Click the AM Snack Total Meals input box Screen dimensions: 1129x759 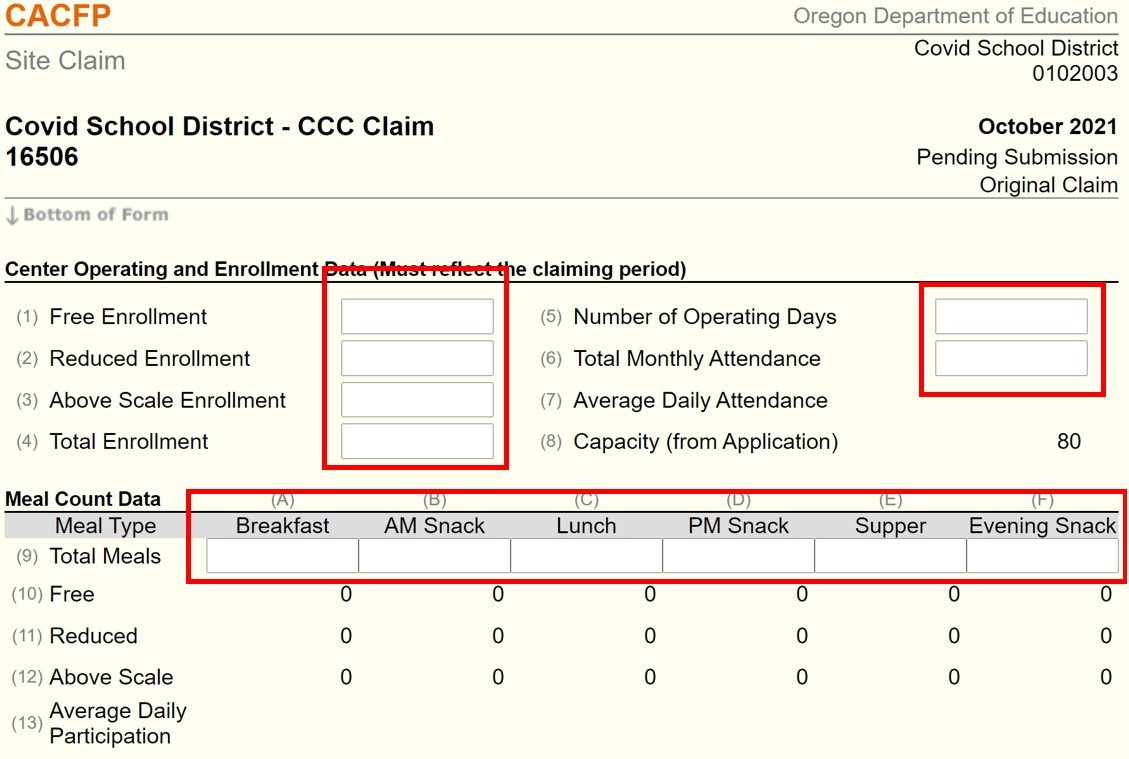coord(433,553)
